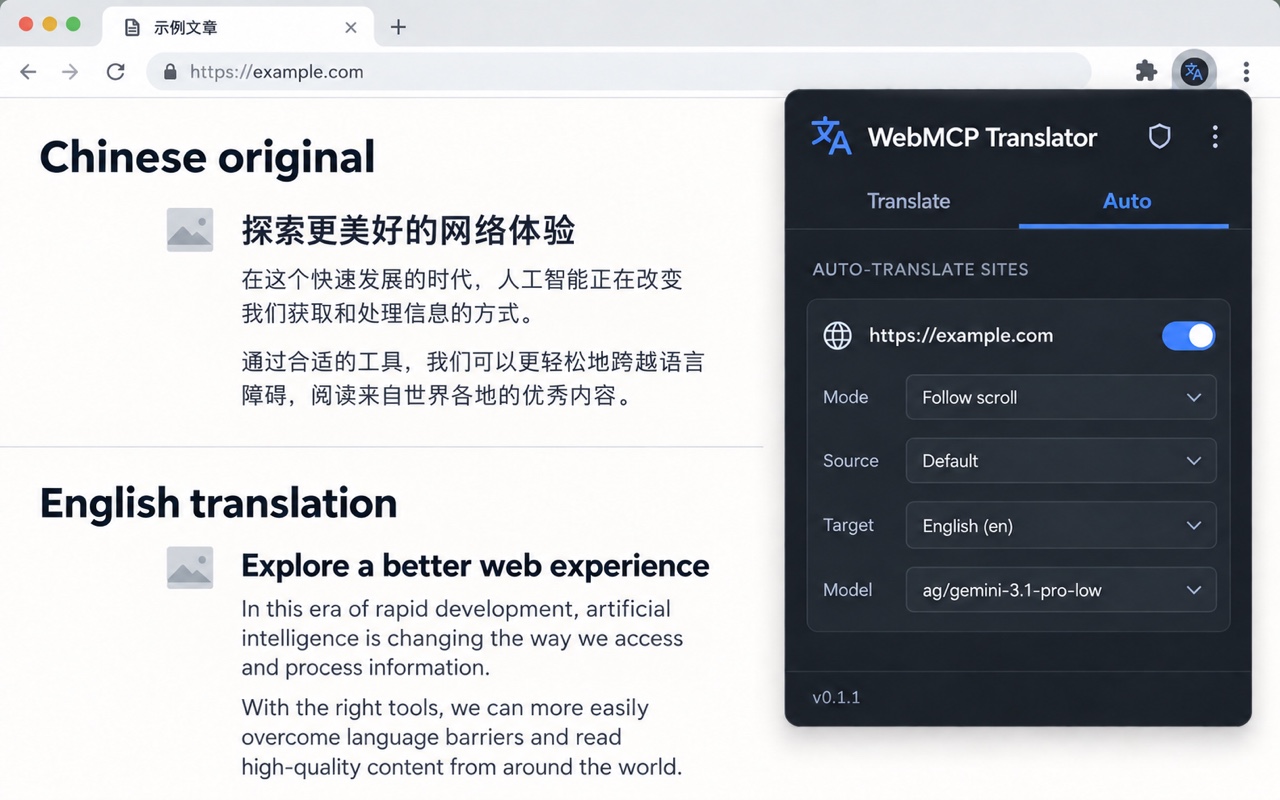This screenshot has height=800, width=1280.
Task: Click the Mode label
Action: click(845, 397)
